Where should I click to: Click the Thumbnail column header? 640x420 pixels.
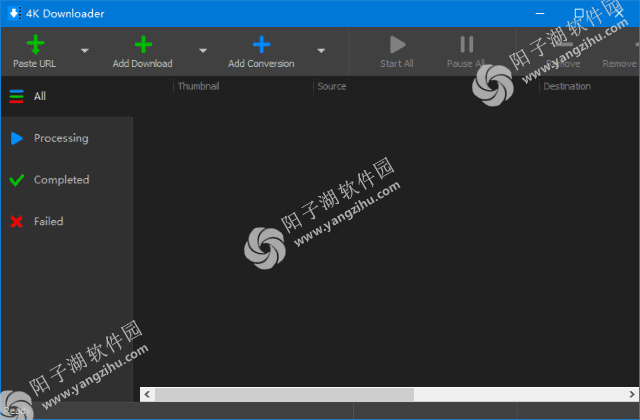click(x=198, y=86)
